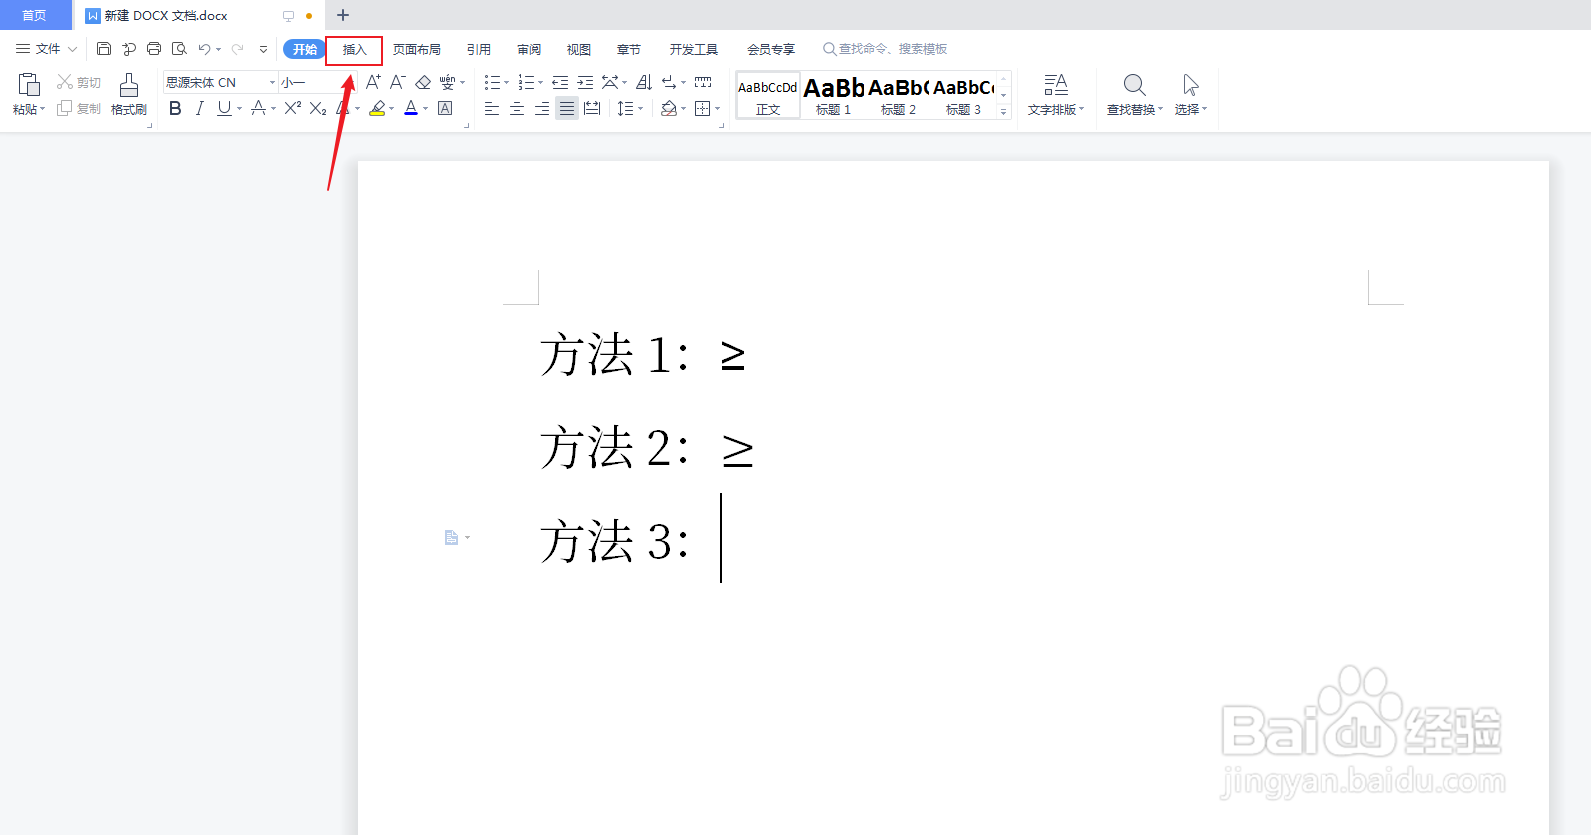This screenshot has height=835, width=1591.
Task: Open numbered list dropdown
Action: pos(540,83)
